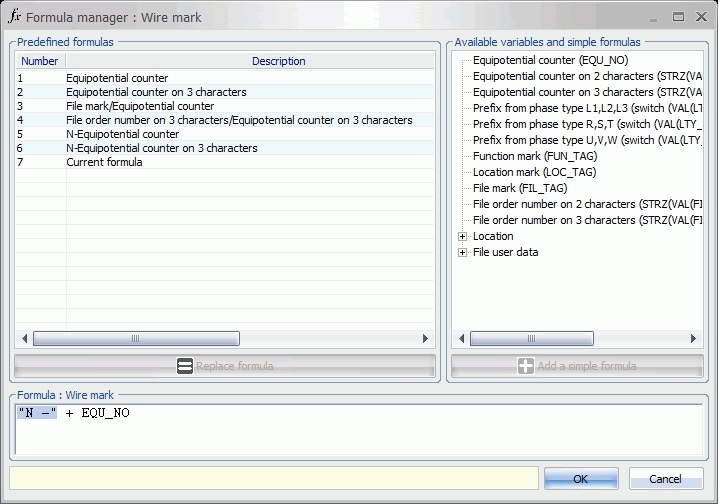Select 'N-Equipotential counter' formula row

point(225,134)
